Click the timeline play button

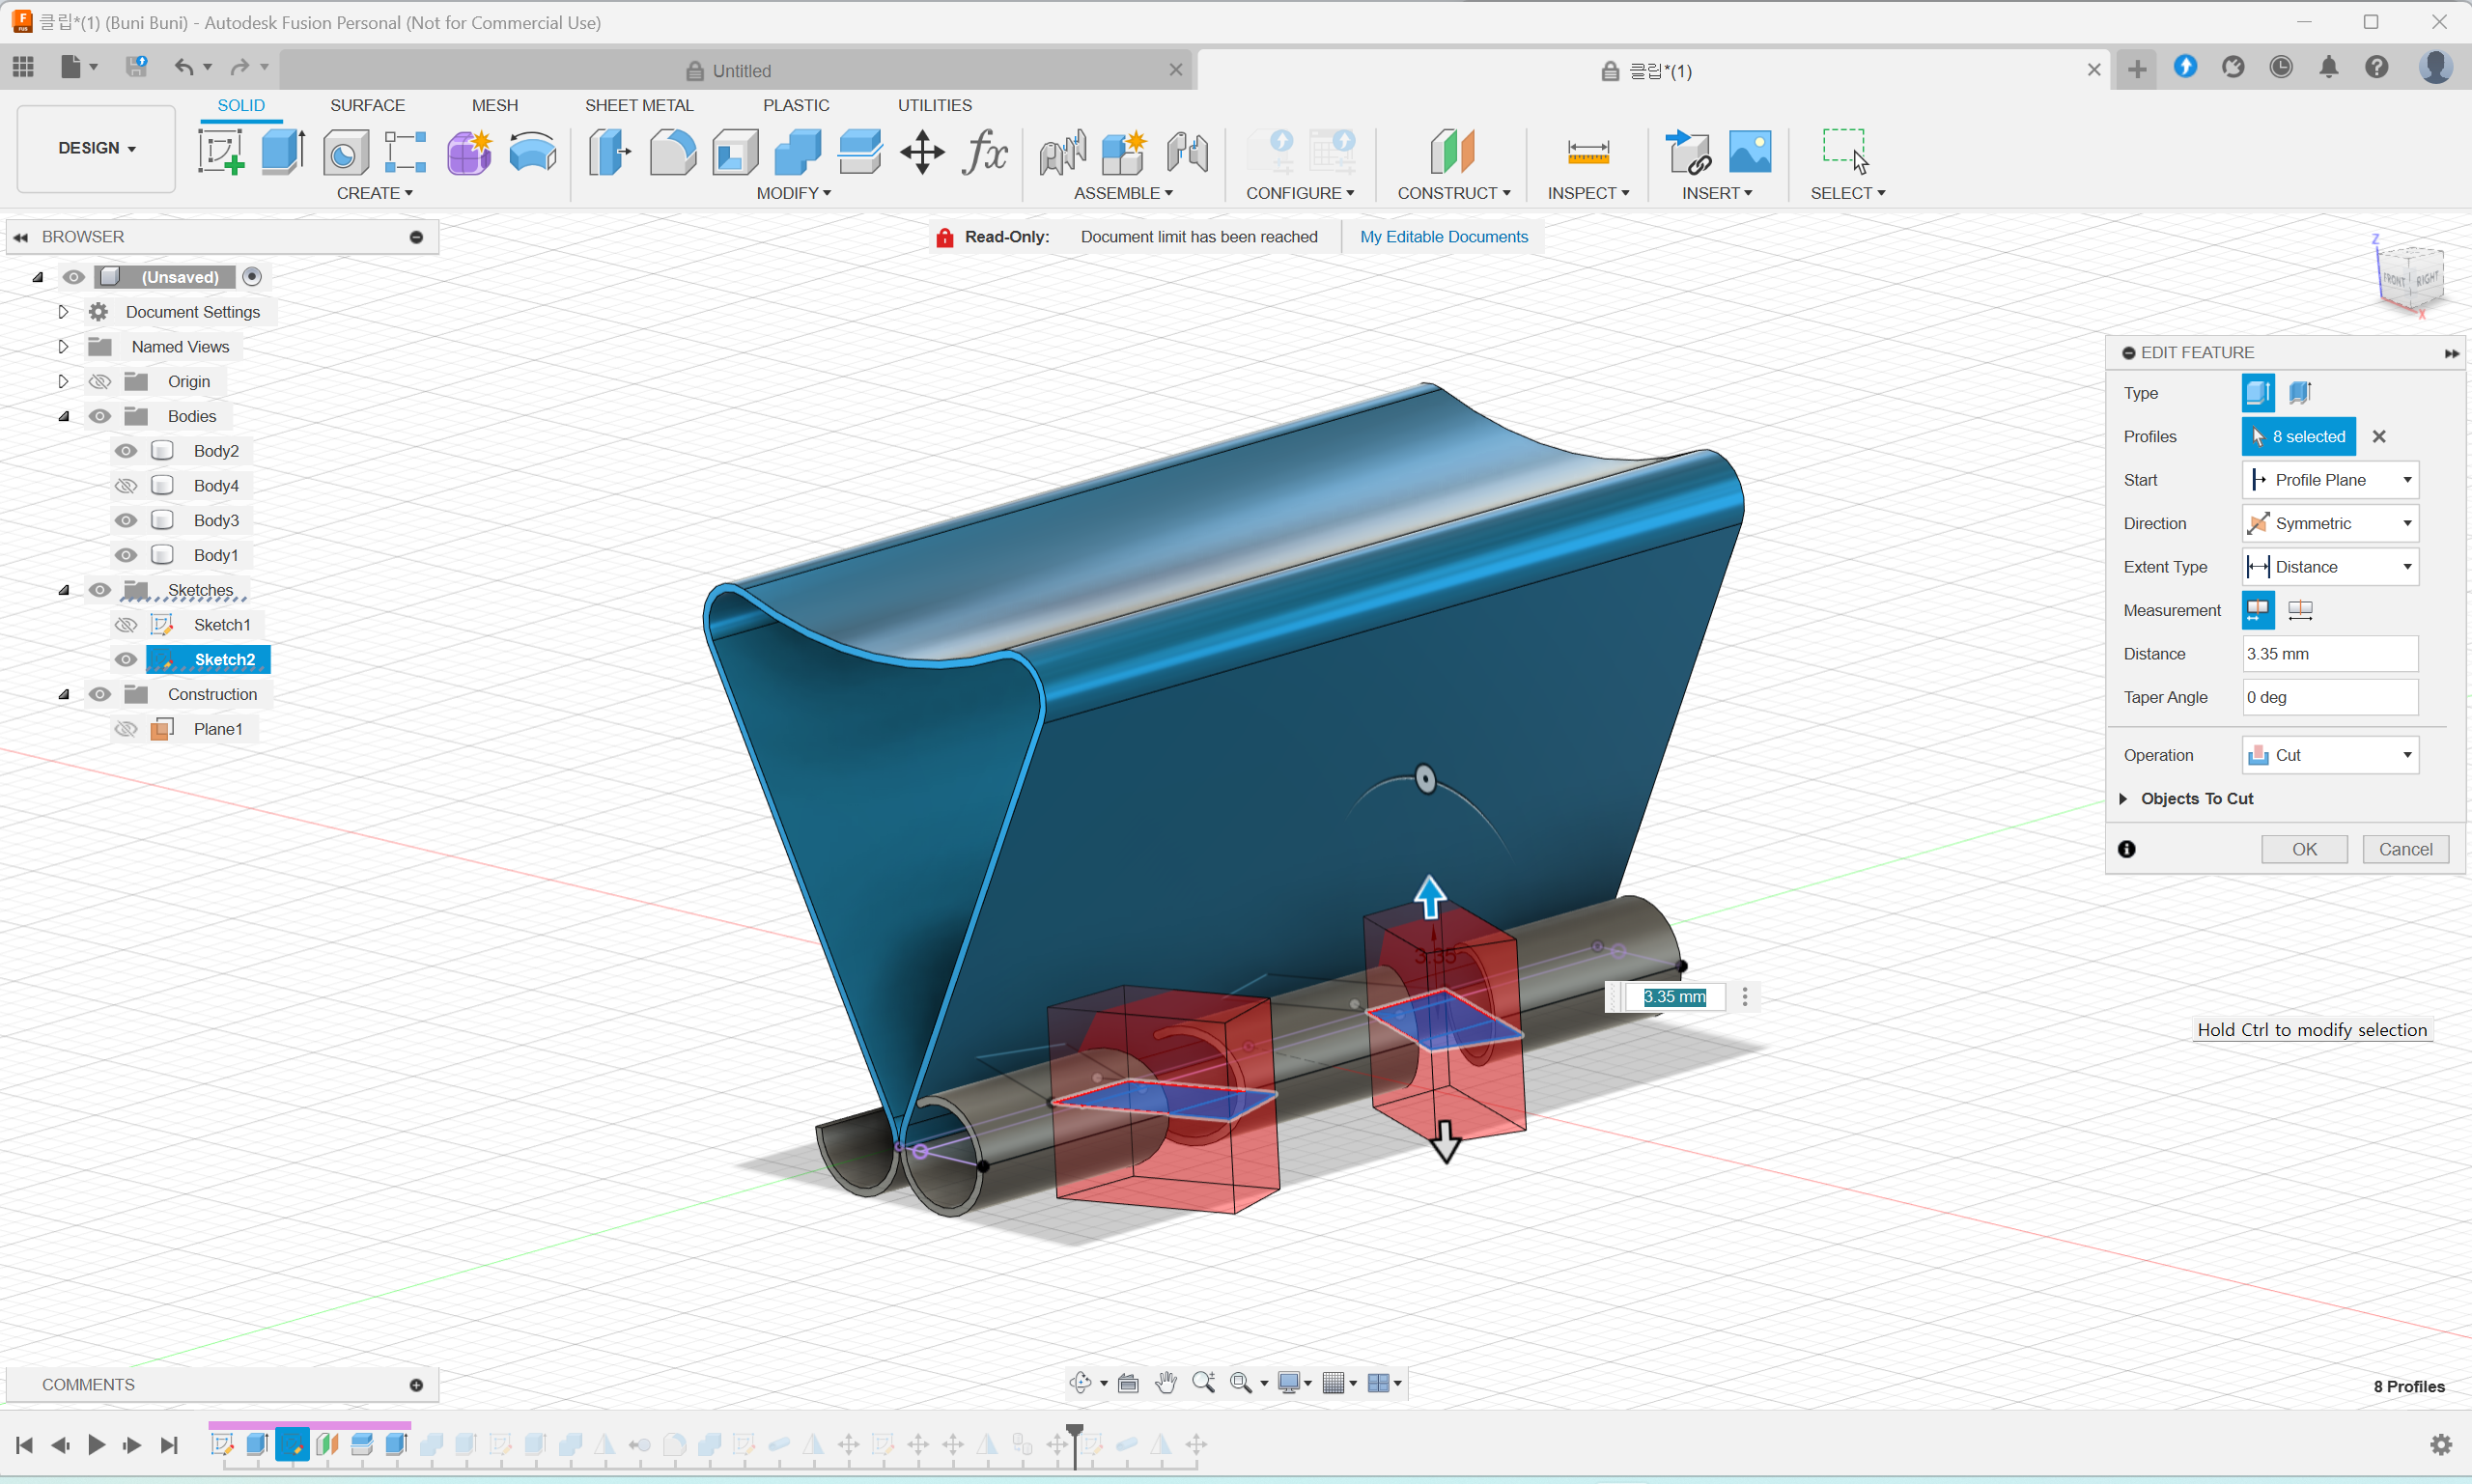96,1444
